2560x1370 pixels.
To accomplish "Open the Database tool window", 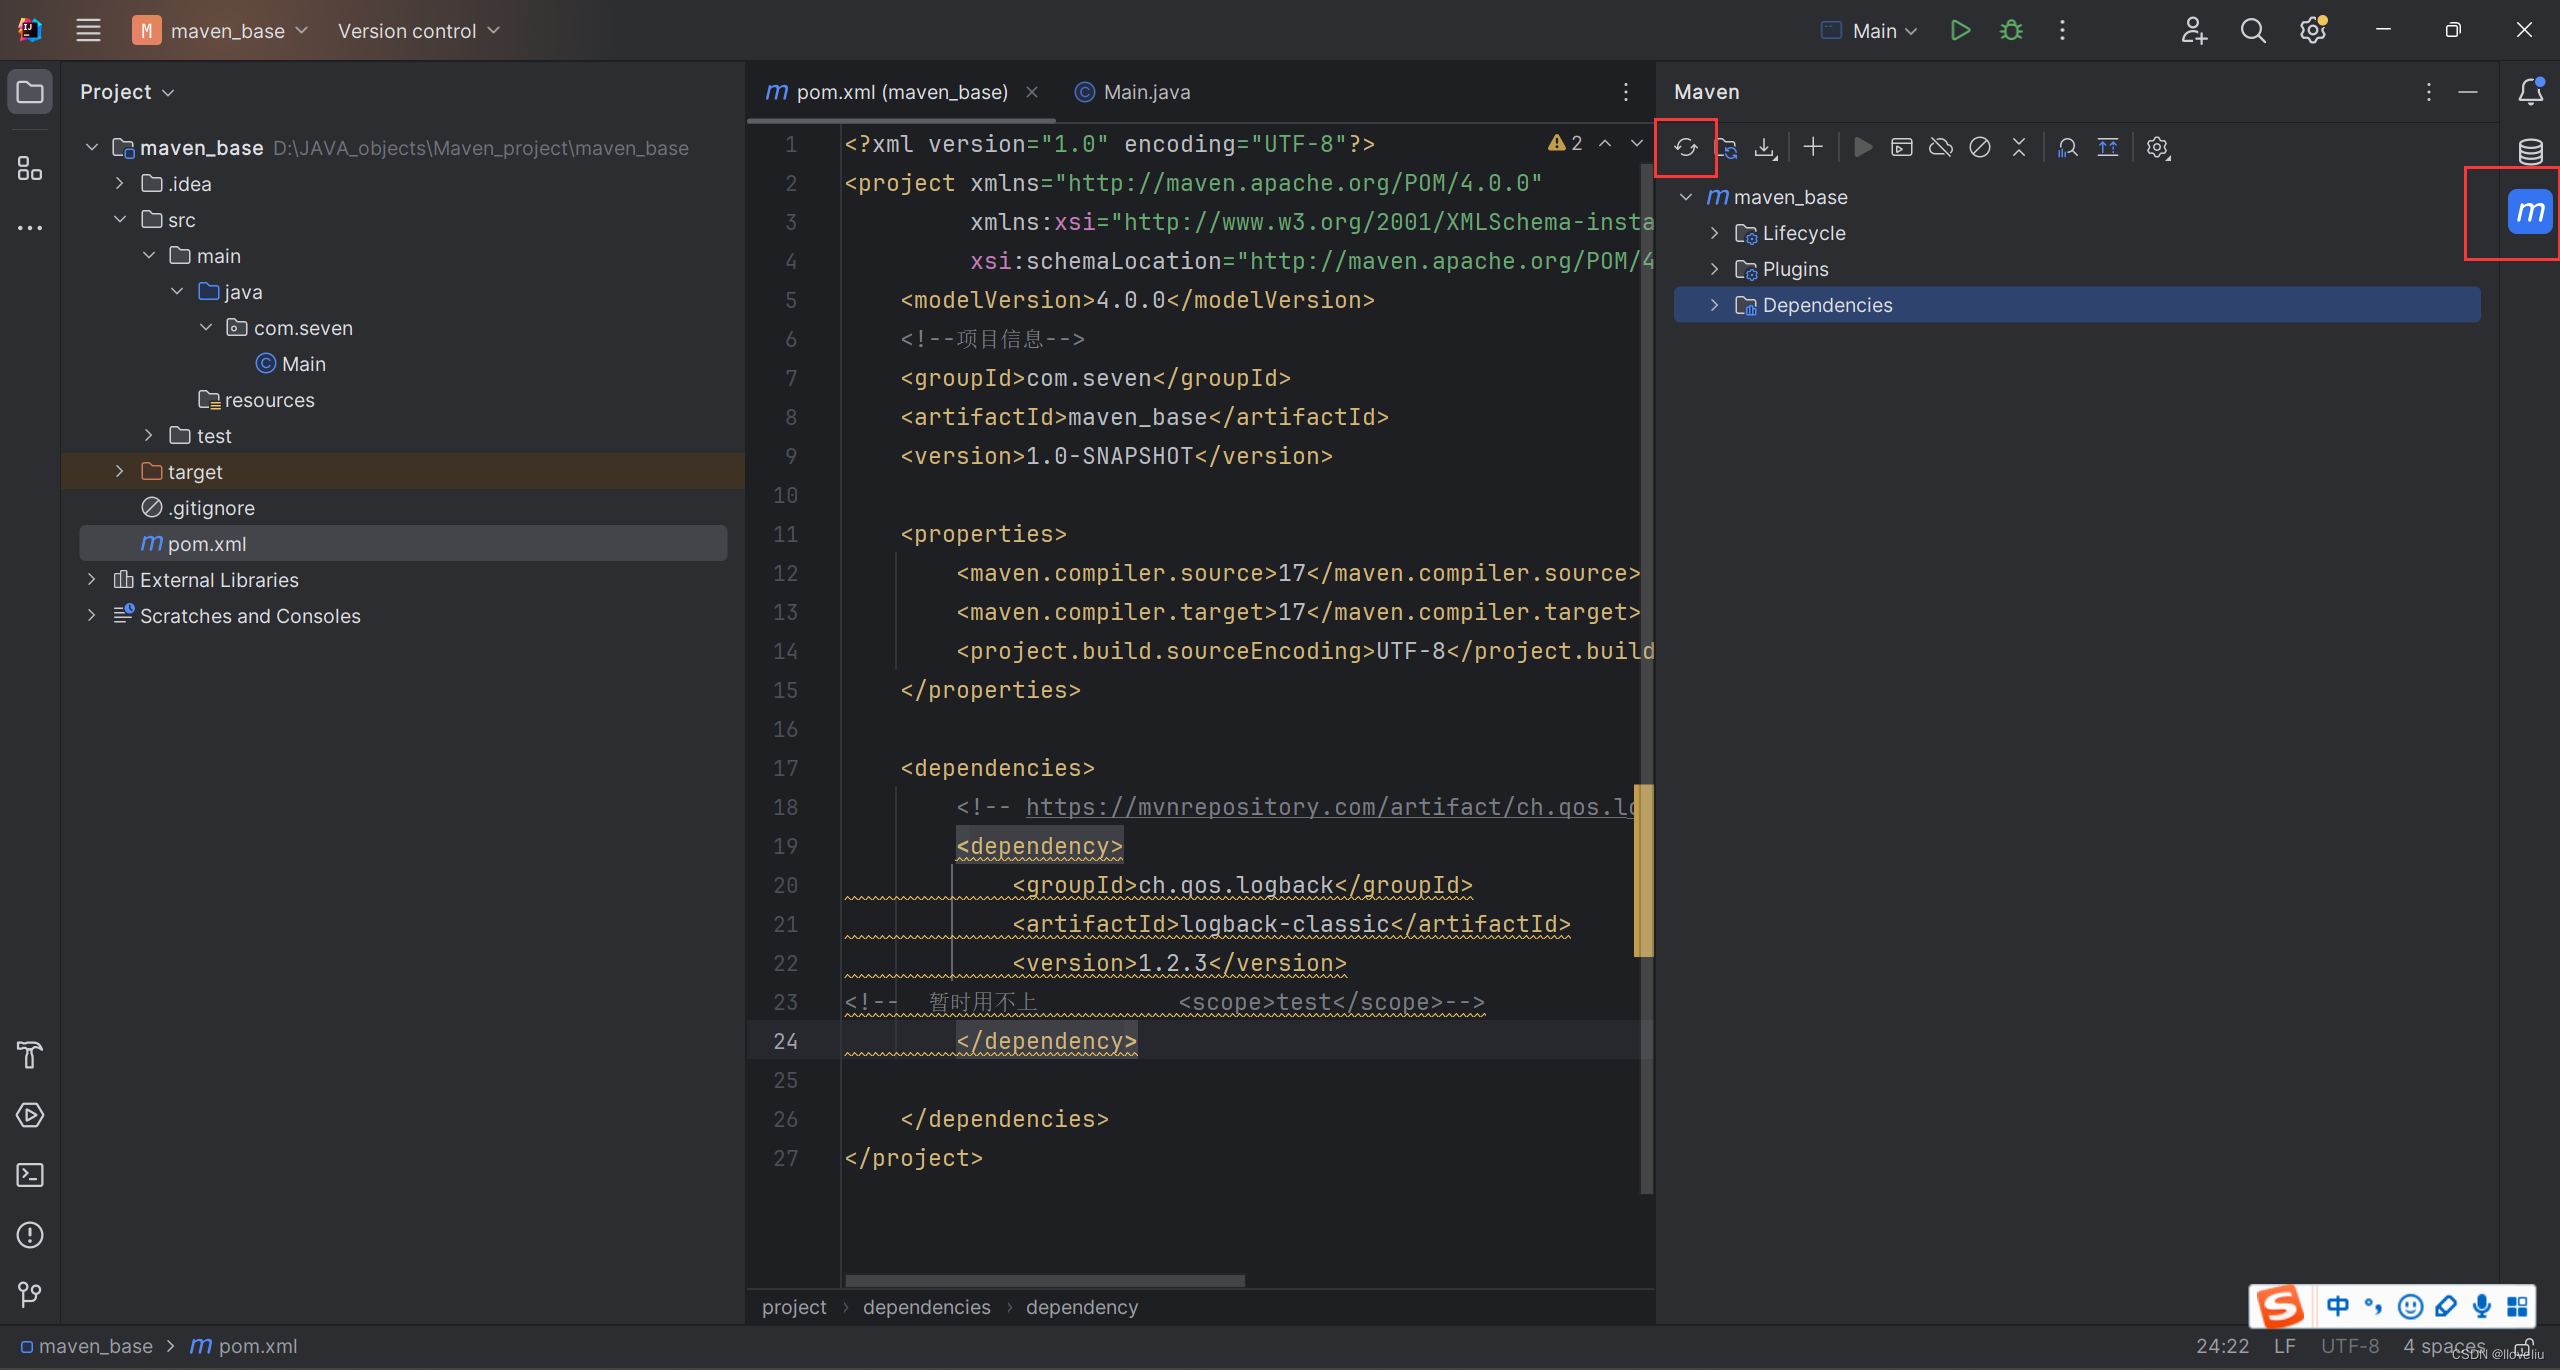I will 2530,152.
